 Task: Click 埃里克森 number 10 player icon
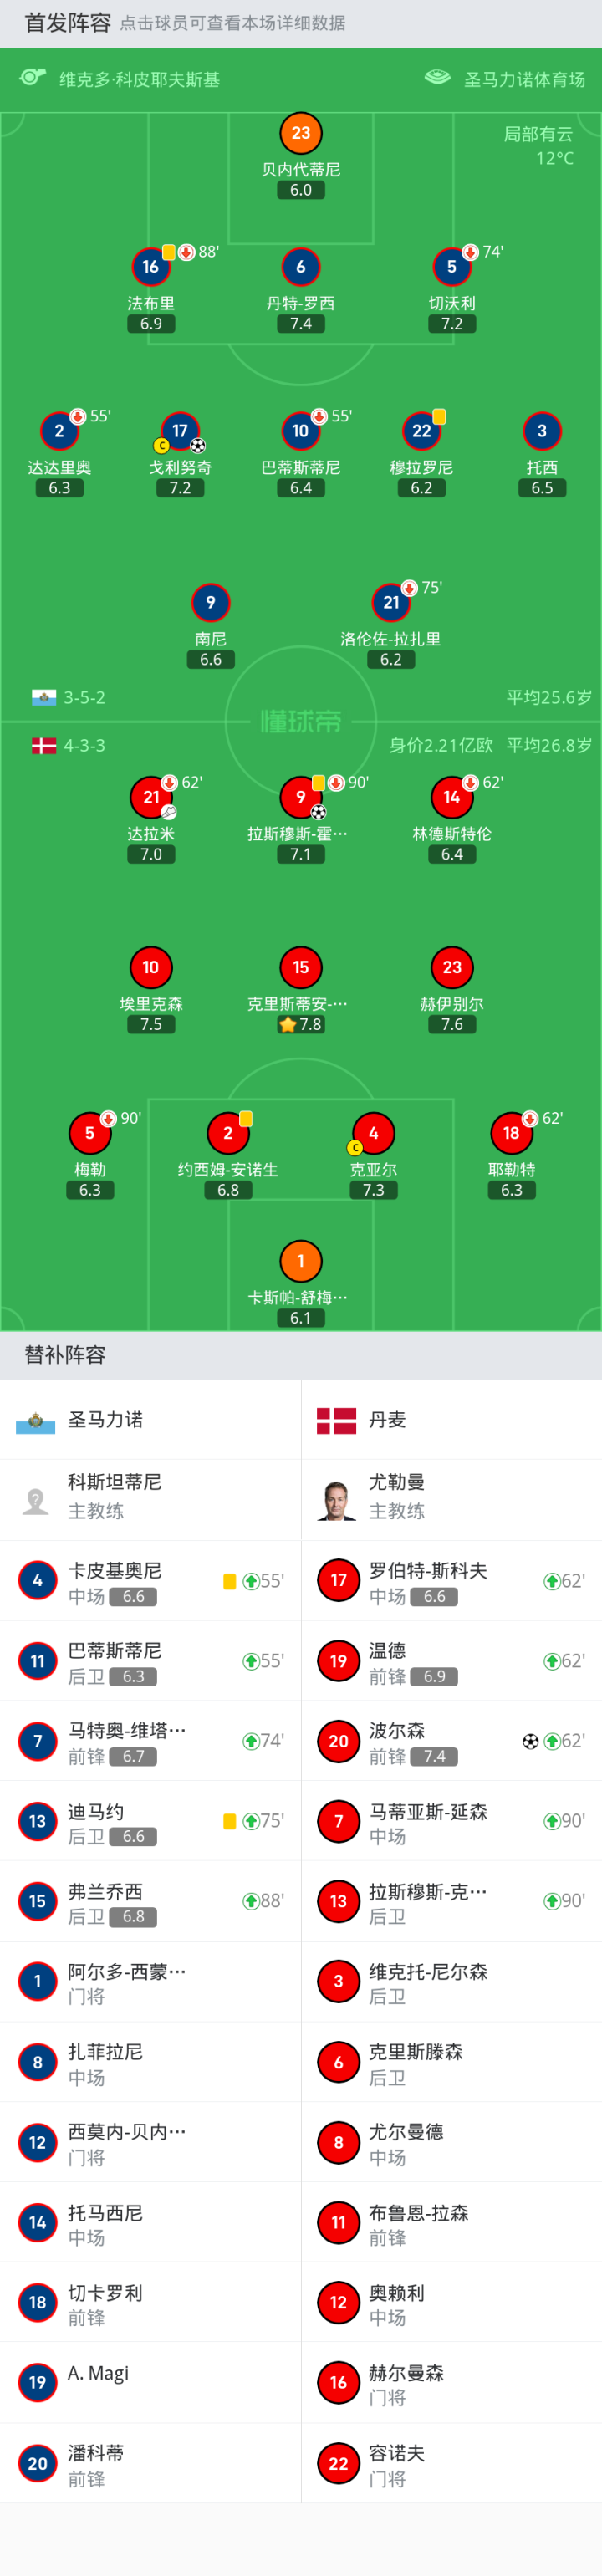[151, 967]
